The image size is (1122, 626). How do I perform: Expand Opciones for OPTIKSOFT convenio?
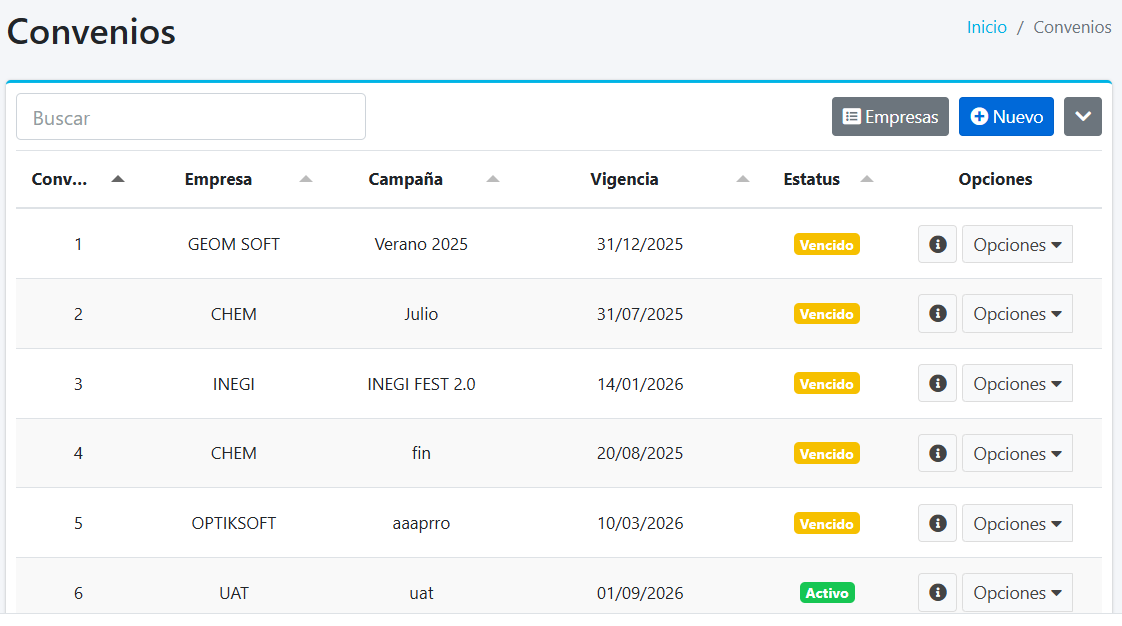point(1017,523)
